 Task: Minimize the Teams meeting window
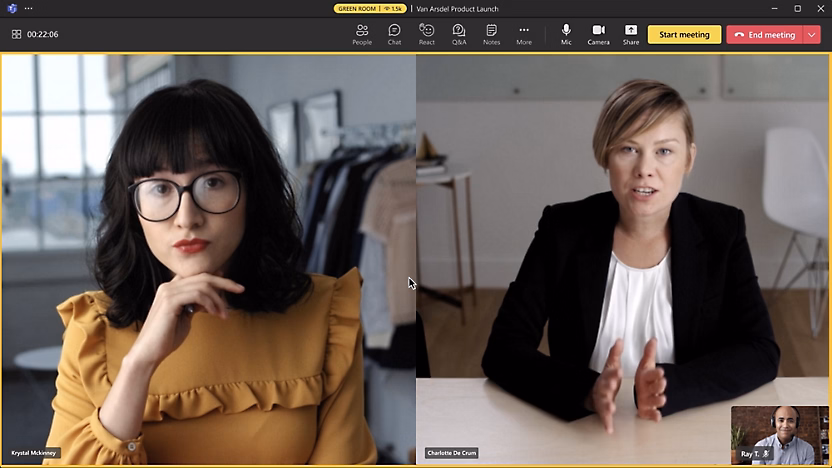[x=774, y=8]
